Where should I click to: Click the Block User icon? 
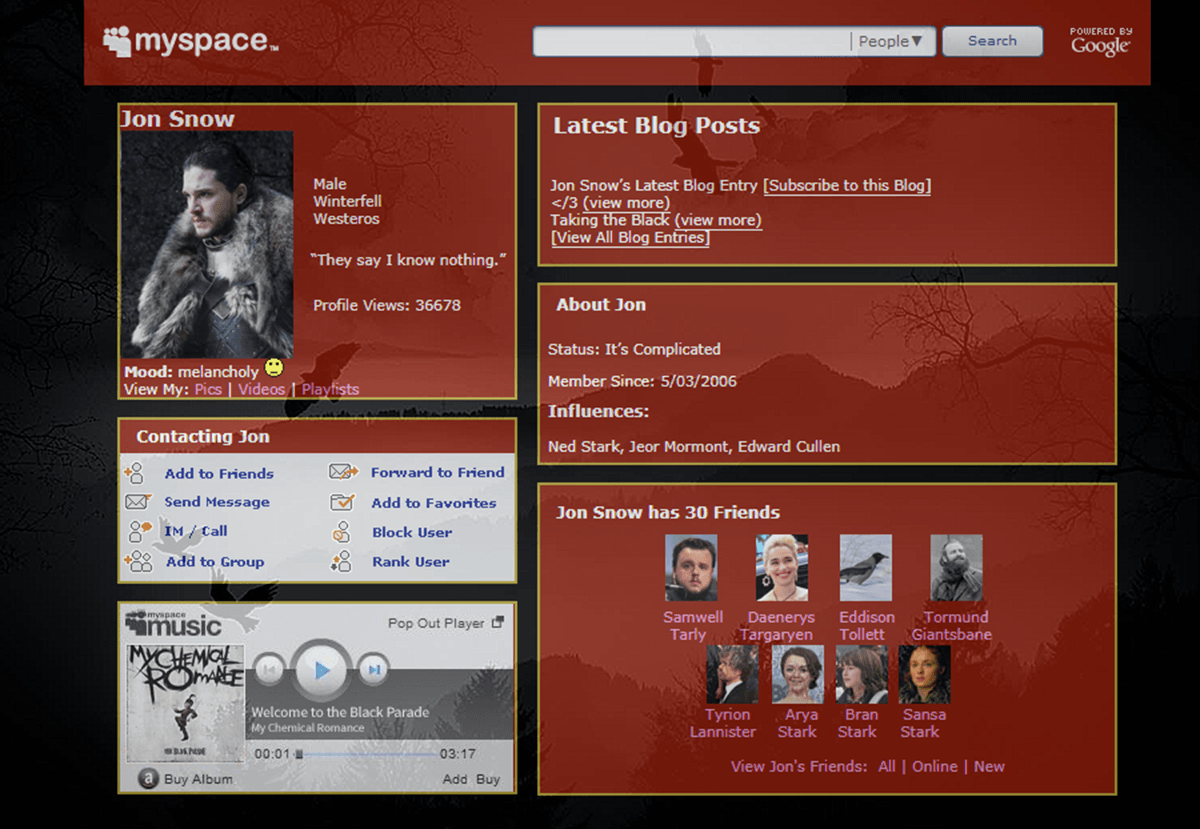point(343,532)
